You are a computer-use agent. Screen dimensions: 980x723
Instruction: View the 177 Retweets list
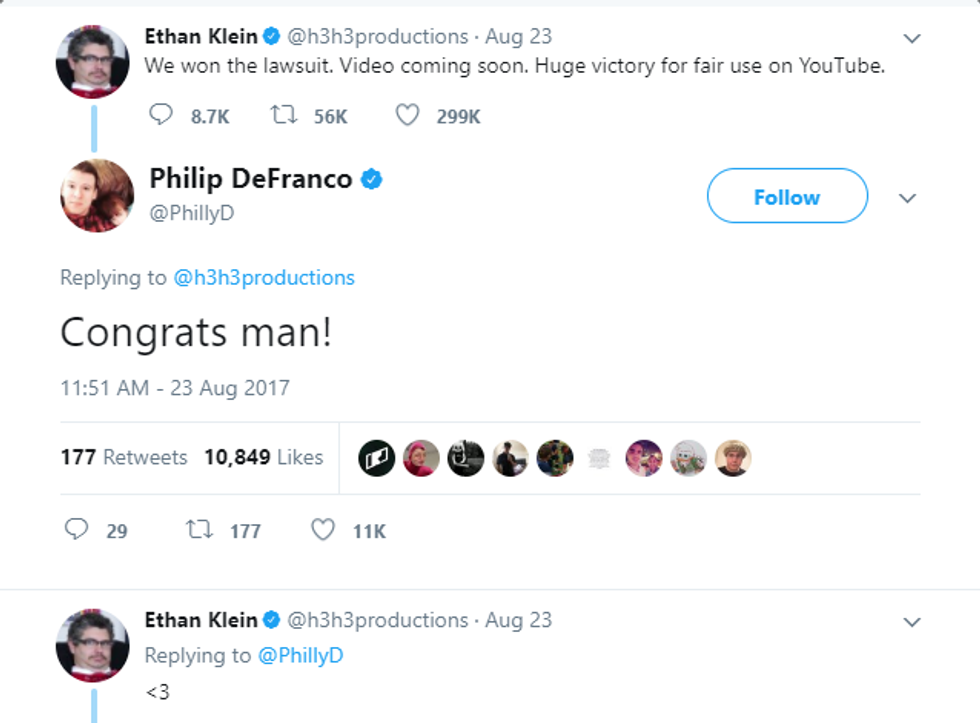[x=124, y=457]
